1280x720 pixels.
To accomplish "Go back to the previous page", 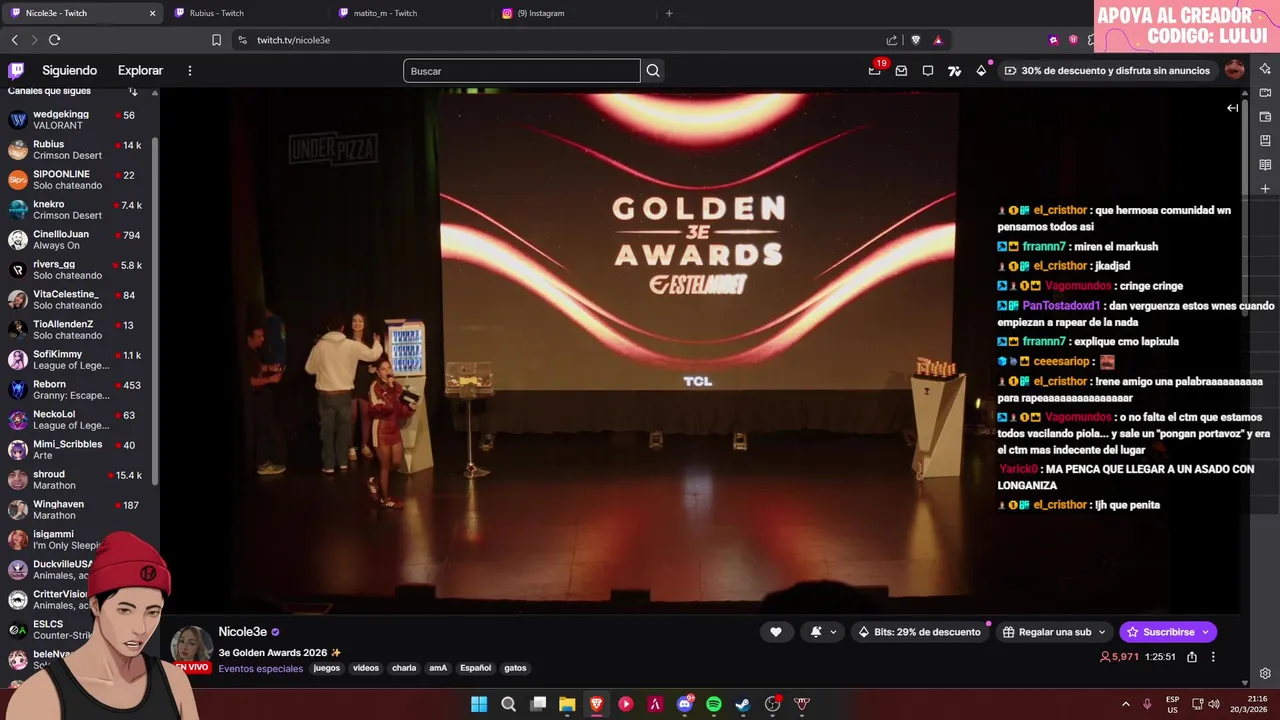I will point(14,40).
